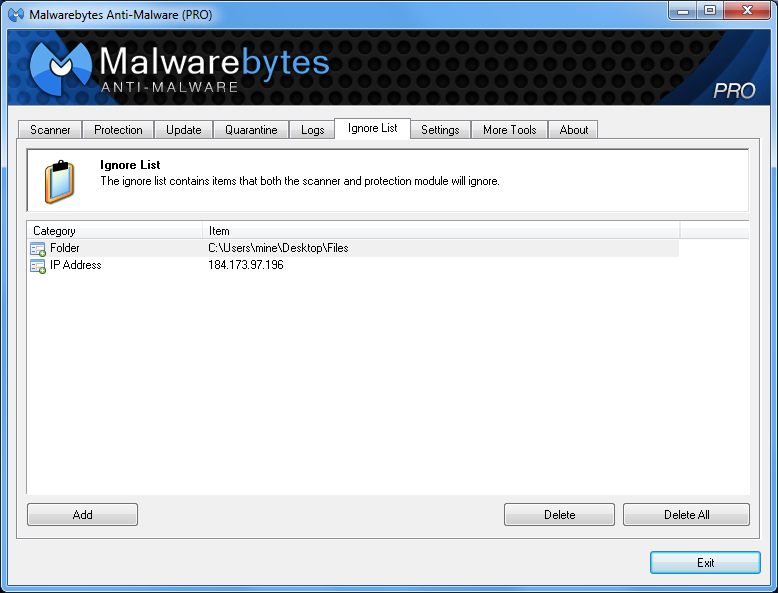Sort by the Category column header

click(115, 231)
